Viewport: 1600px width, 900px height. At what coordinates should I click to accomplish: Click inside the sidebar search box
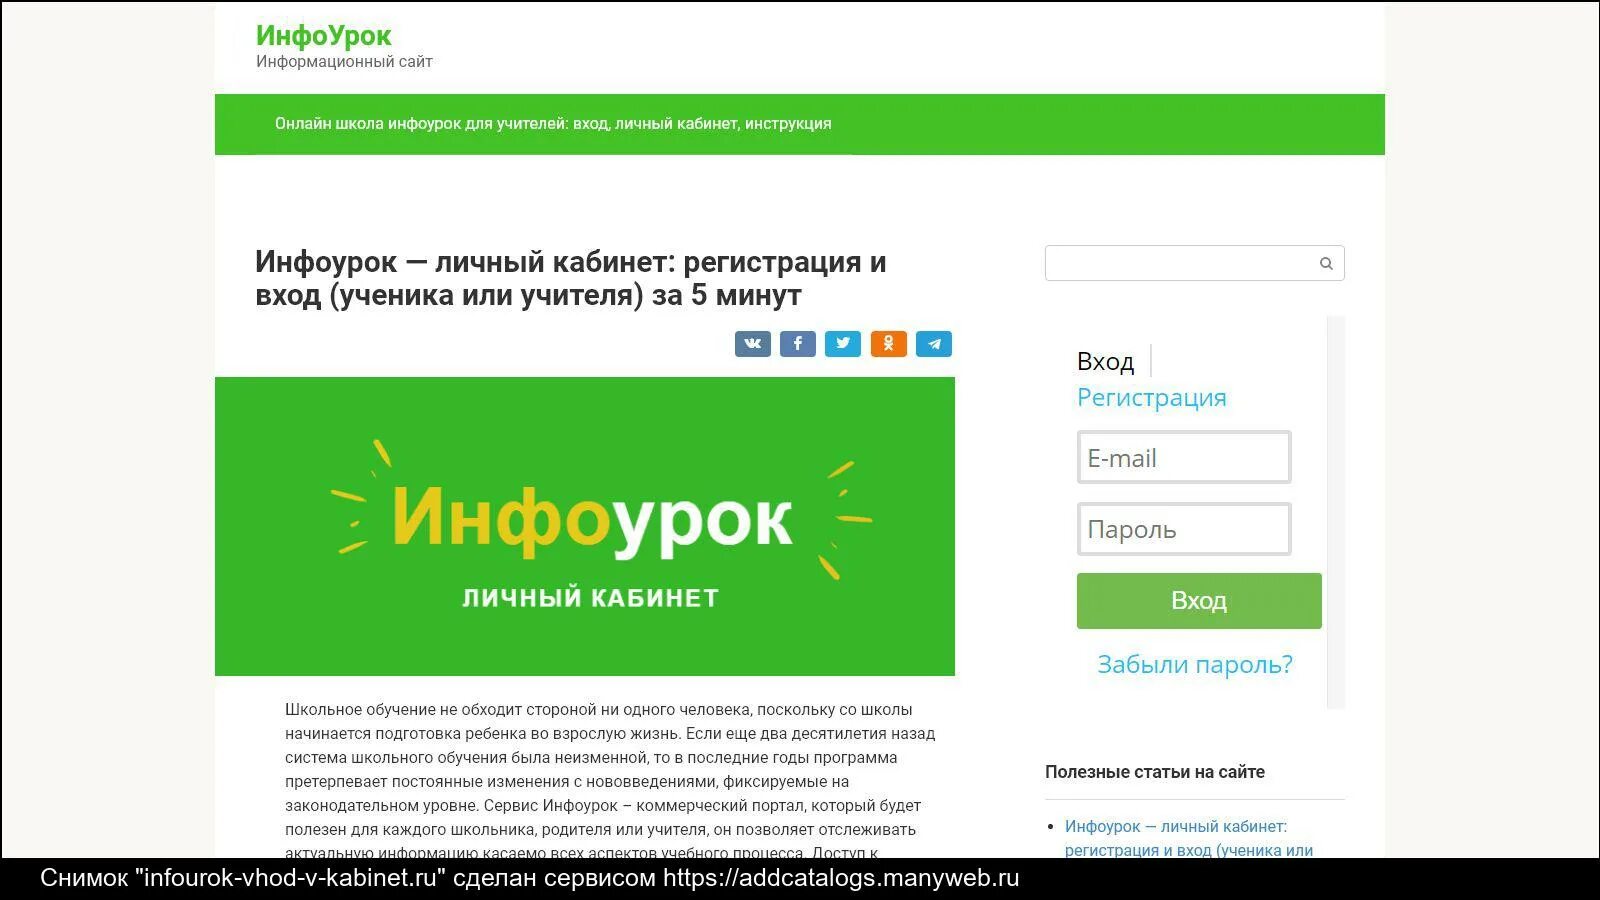(x=1180, y=263)
